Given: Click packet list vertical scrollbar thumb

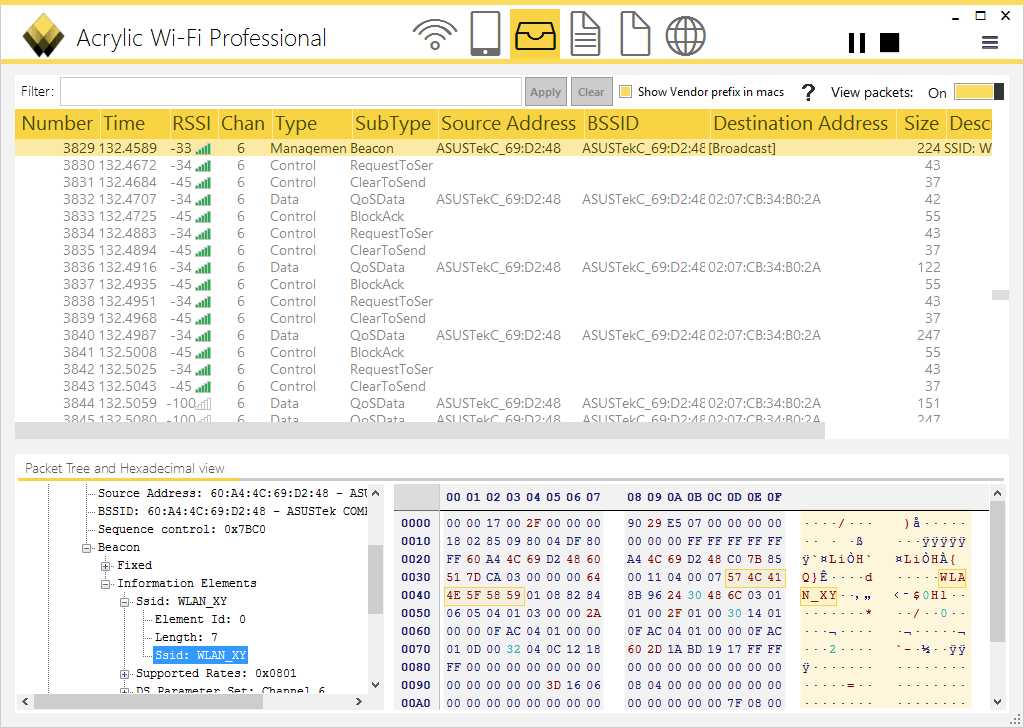Looking at the screenshot, I should (x=1000, y=295).
